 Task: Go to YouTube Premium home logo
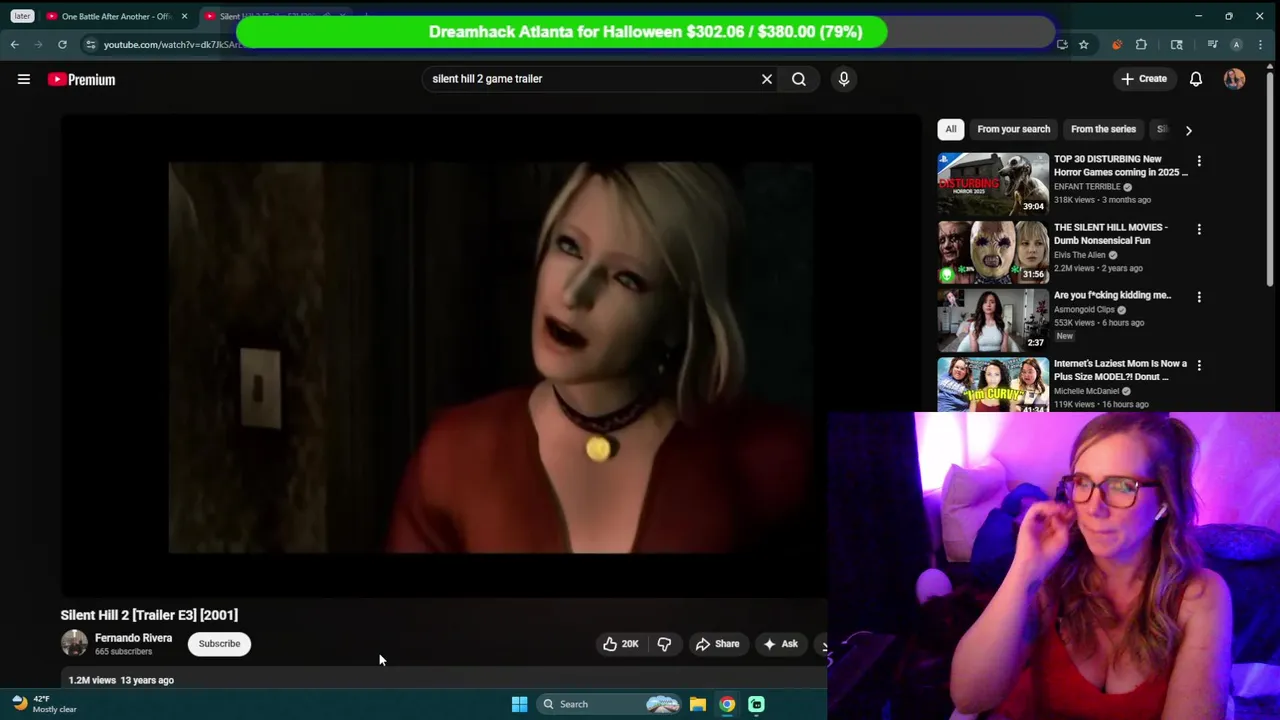pyautogui.click(x=82, y=79)
